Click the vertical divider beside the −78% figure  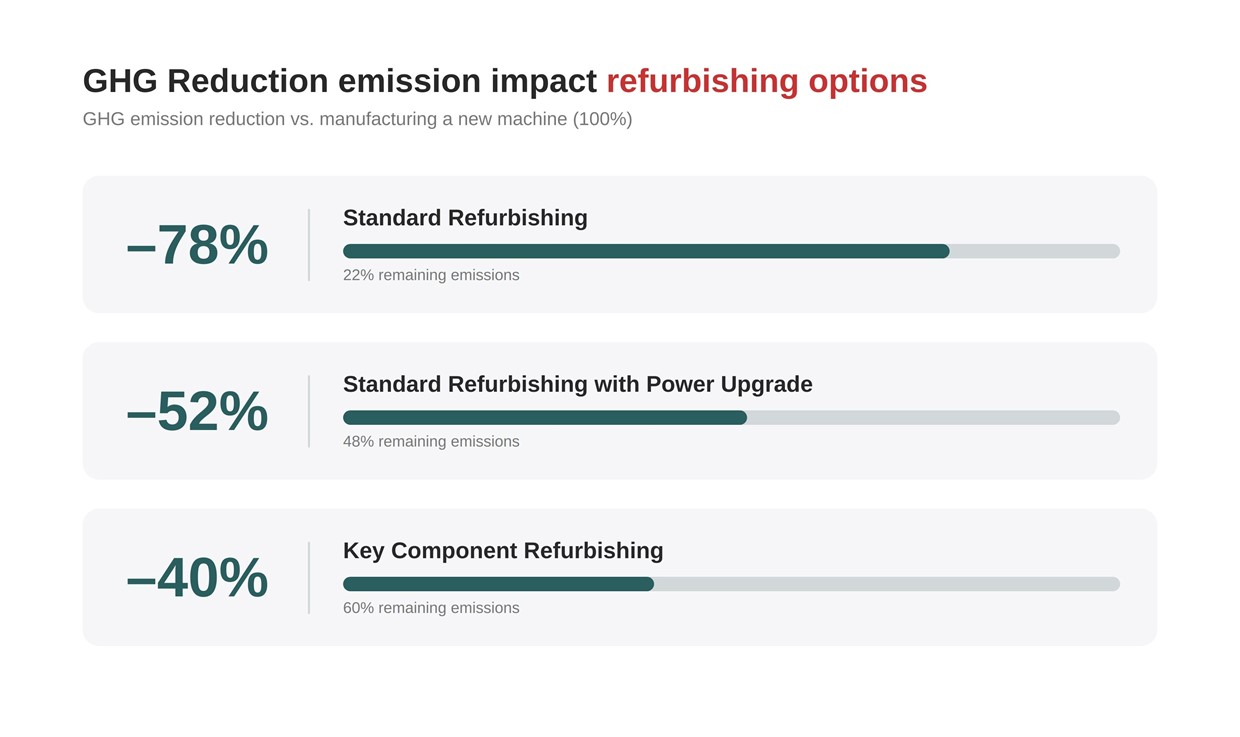click(x=309, y=245)
